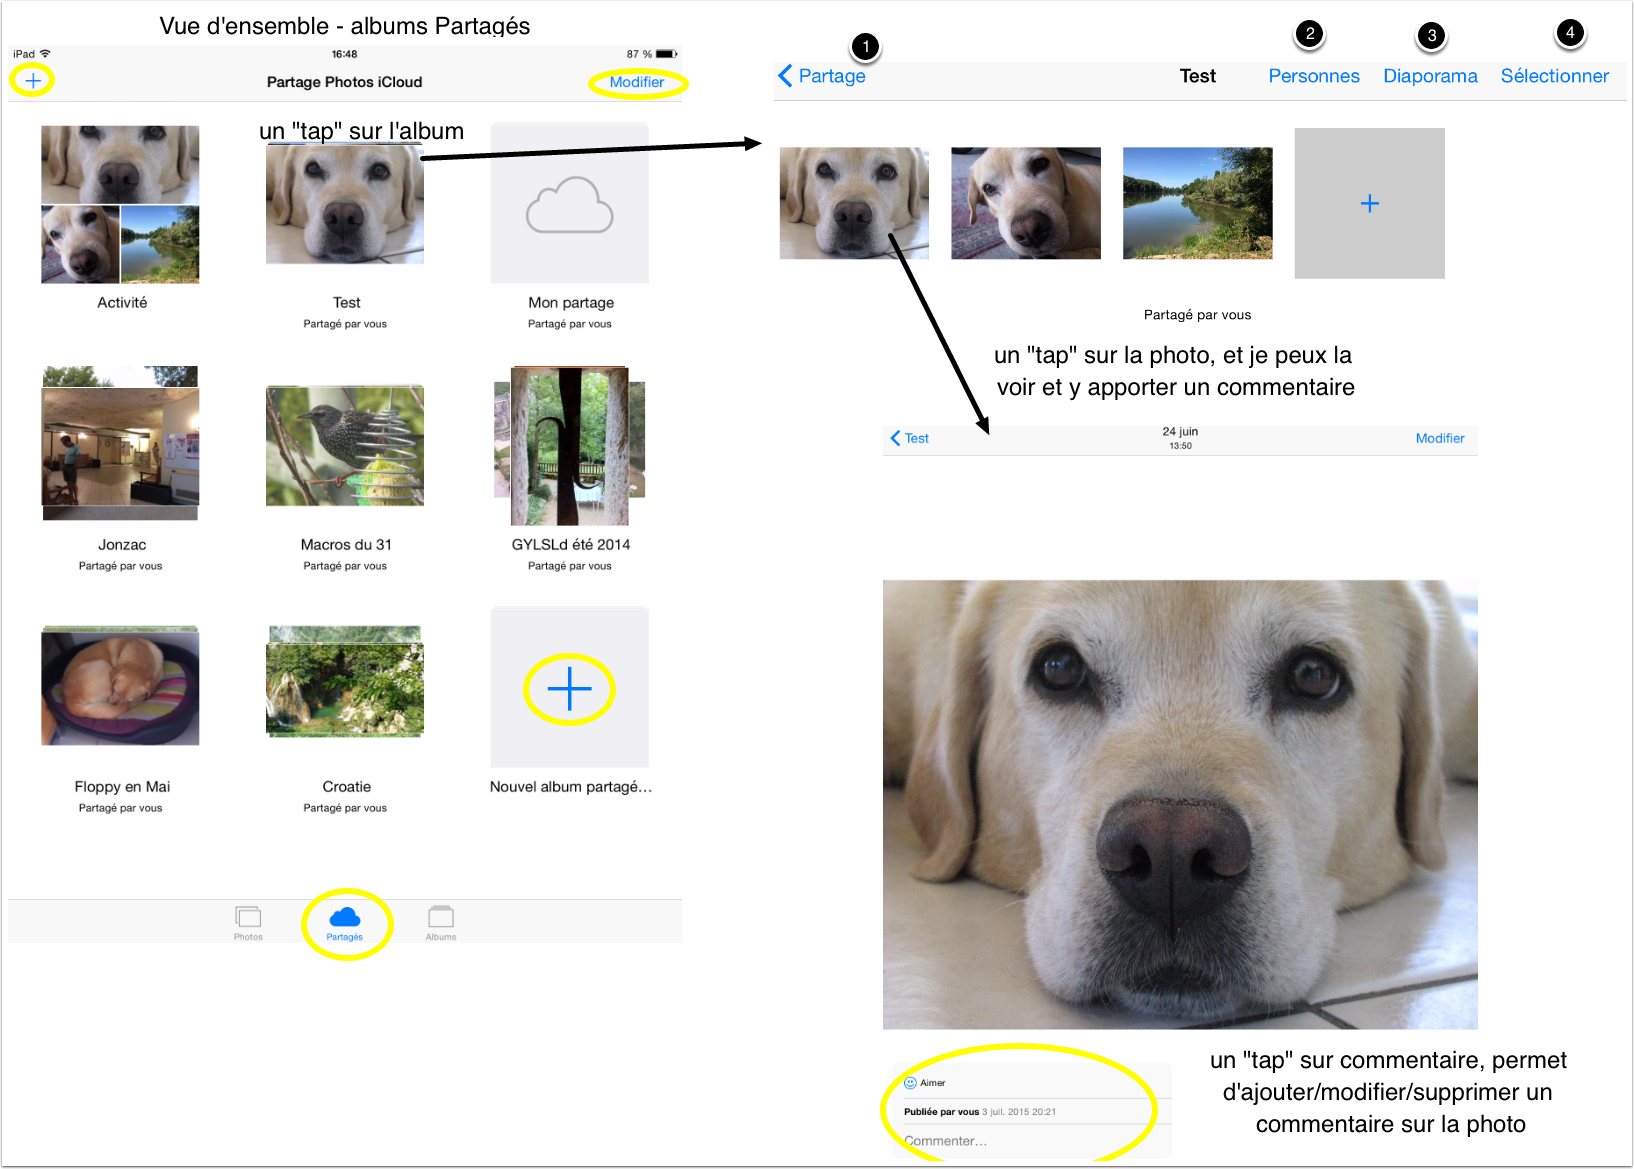Tap the Sélectionner button

[1554, 76]
